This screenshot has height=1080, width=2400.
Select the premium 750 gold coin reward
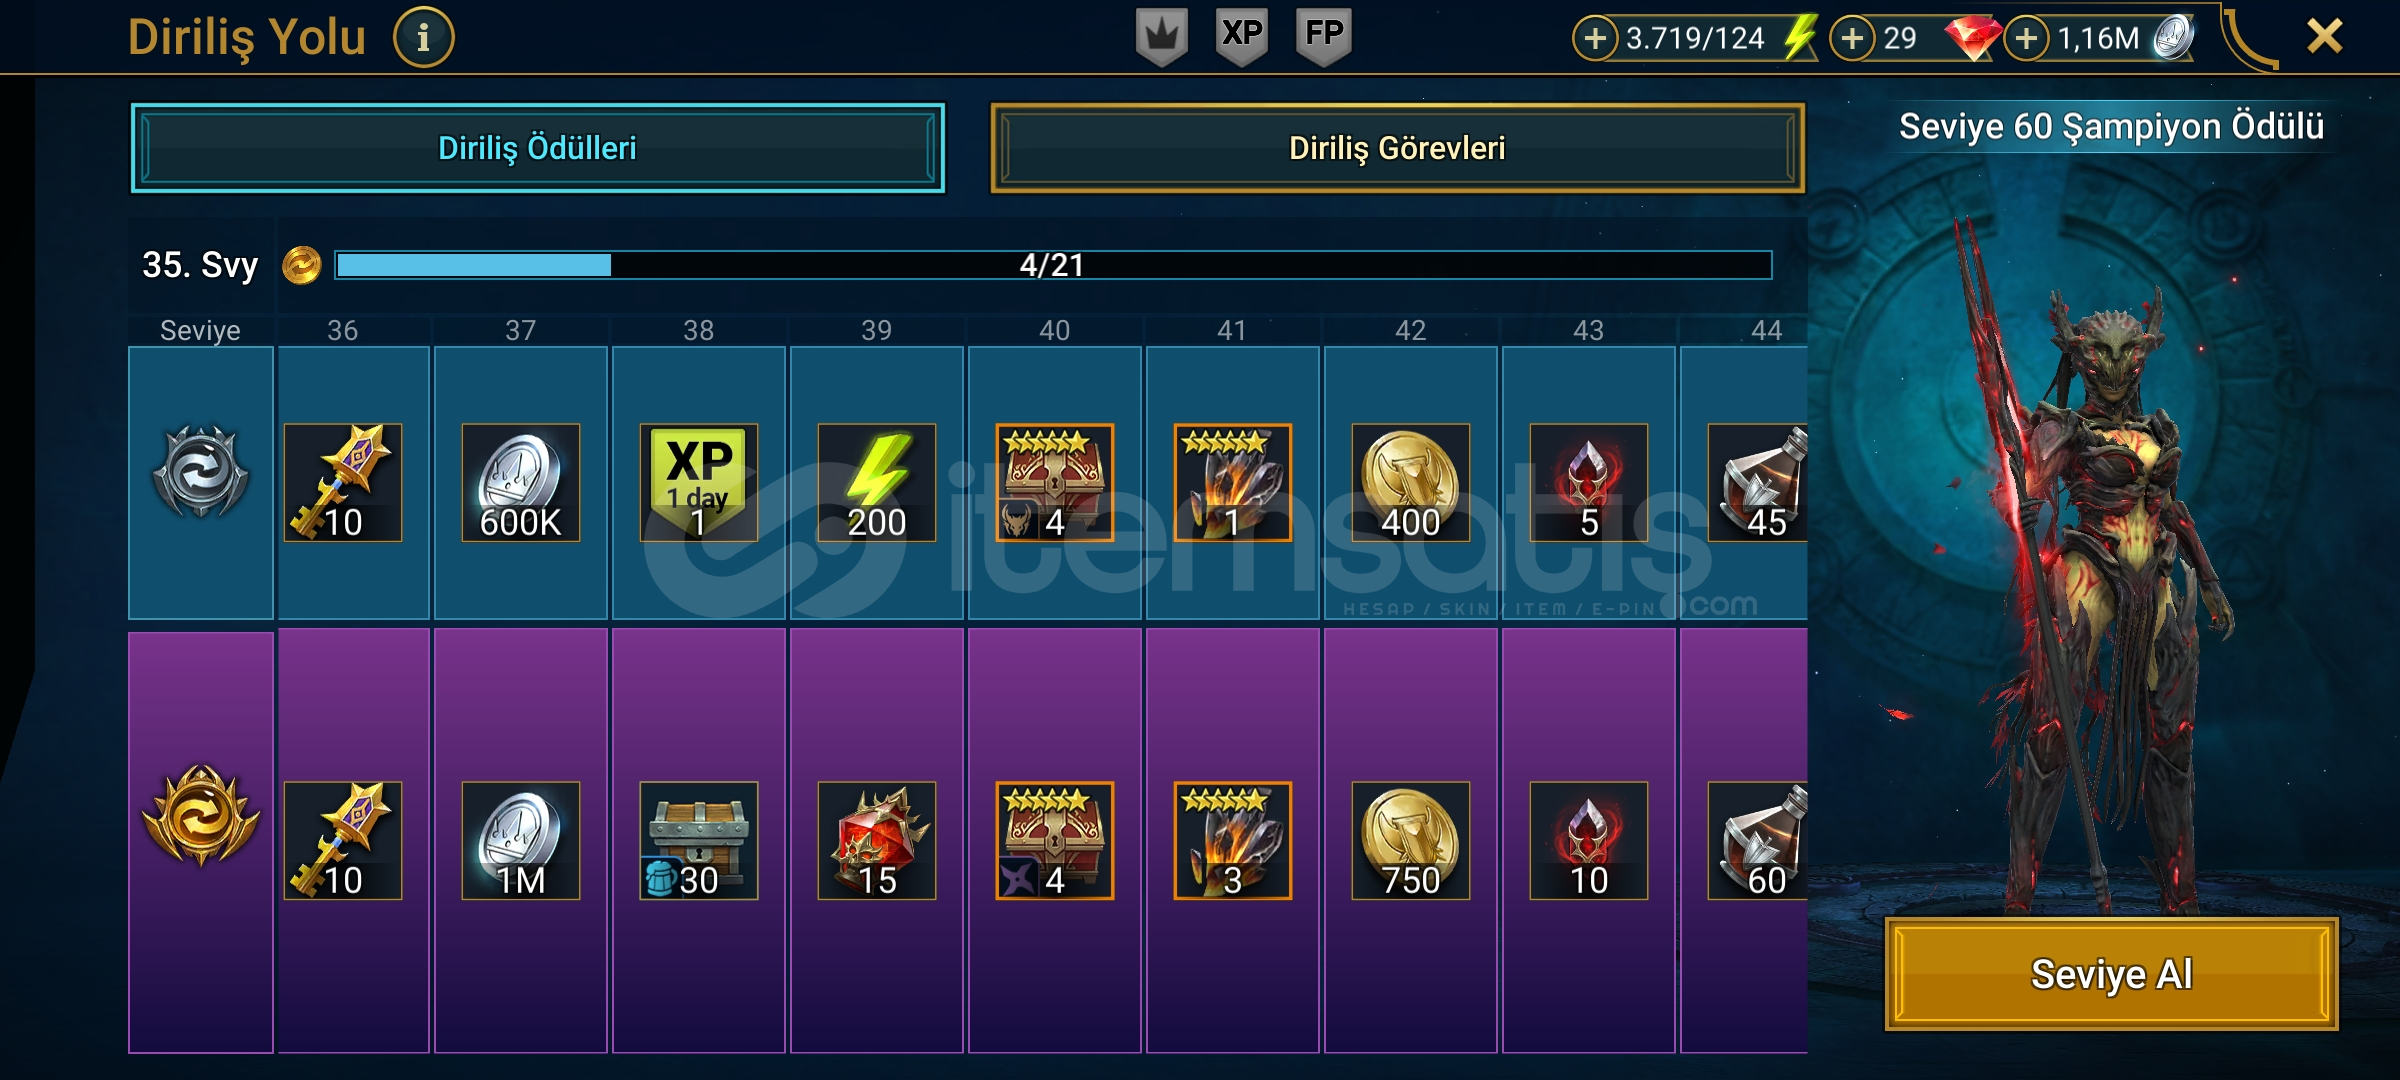1411,841
